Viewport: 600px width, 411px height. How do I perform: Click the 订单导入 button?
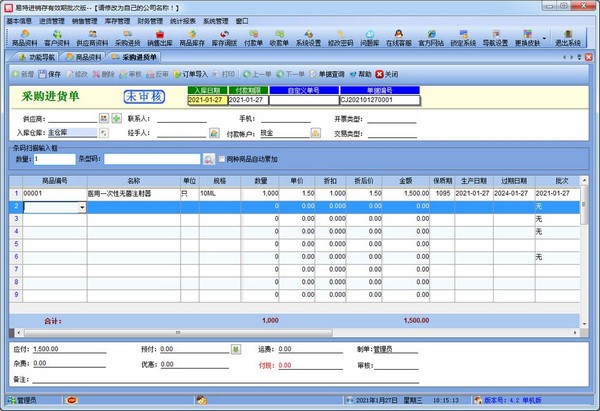pyautogui.click(x=190, y=74)
